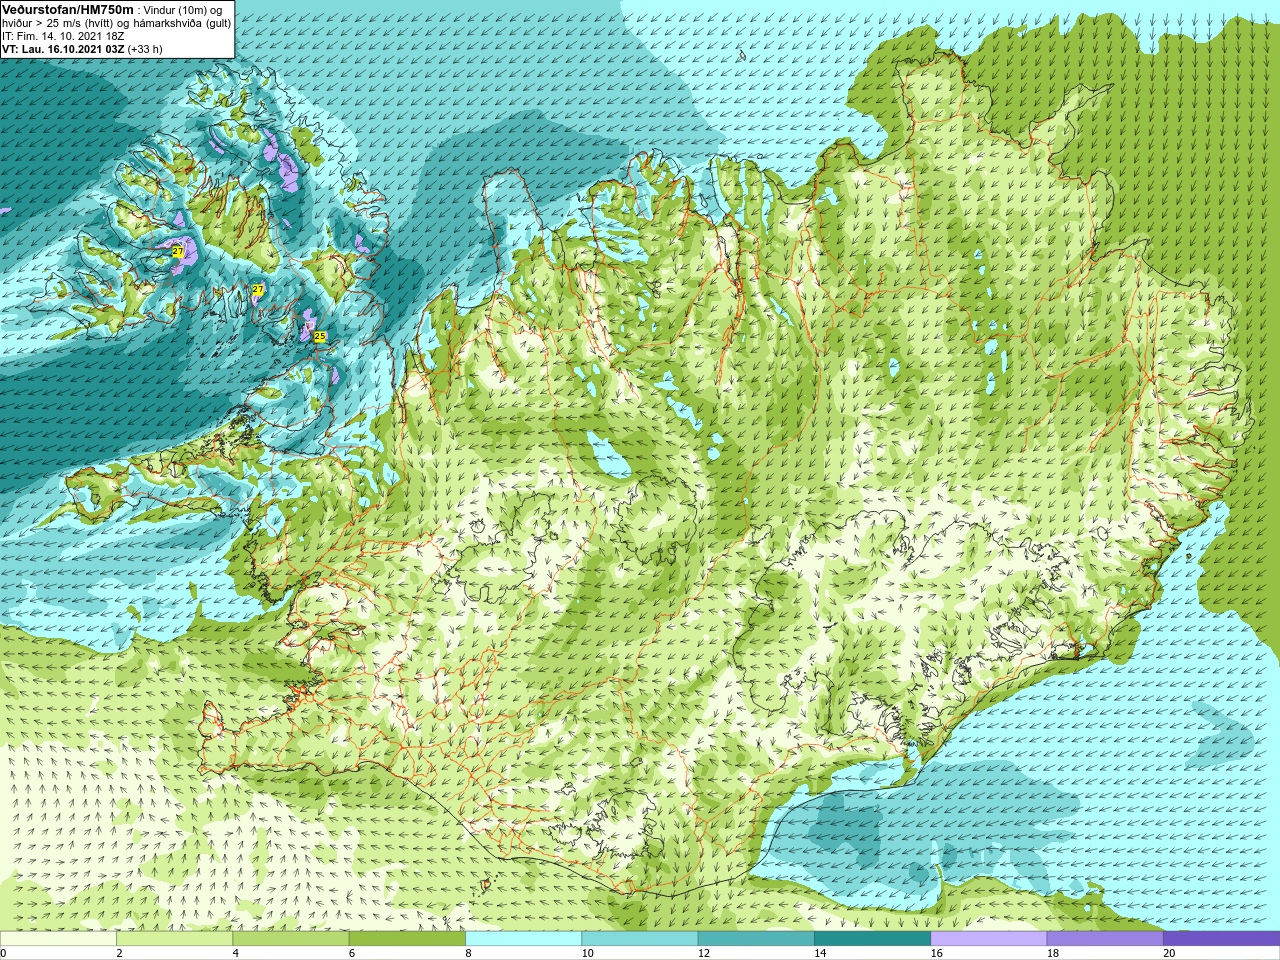
Task: Pick the above-20 m/s violet legend swatch
Action: [x=1221, y=939]
